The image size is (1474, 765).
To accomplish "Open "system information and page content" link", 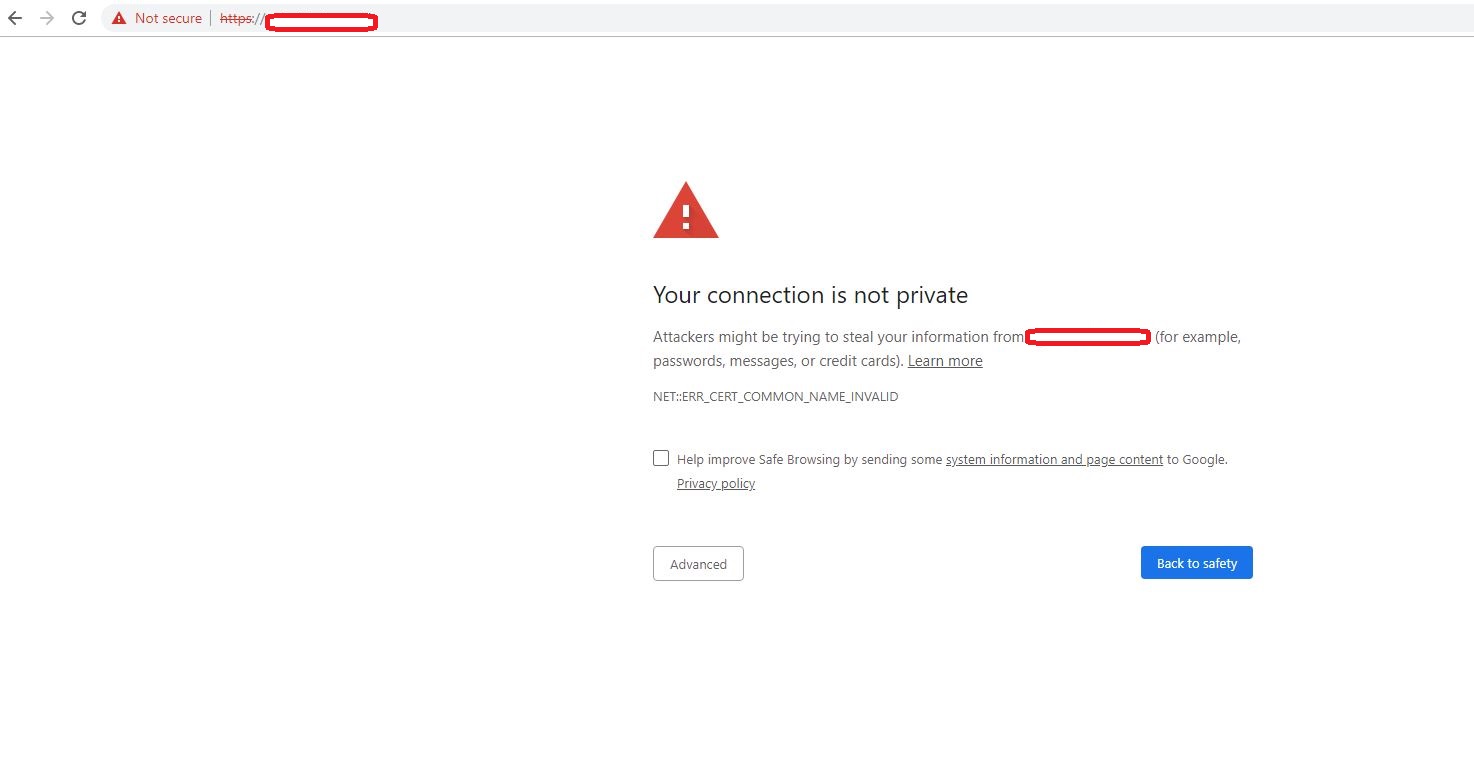I will coord(1054,460).
